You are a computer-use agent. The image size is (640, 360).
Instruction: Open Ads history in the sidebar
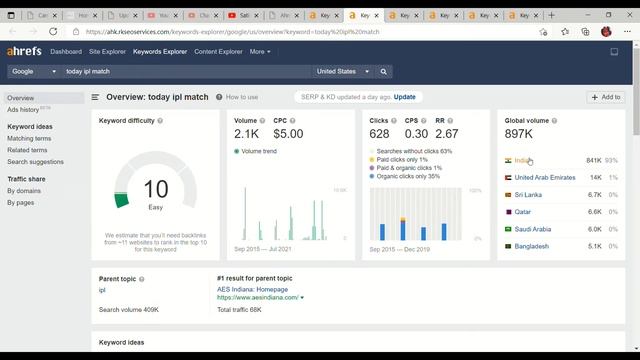(23, 110)
